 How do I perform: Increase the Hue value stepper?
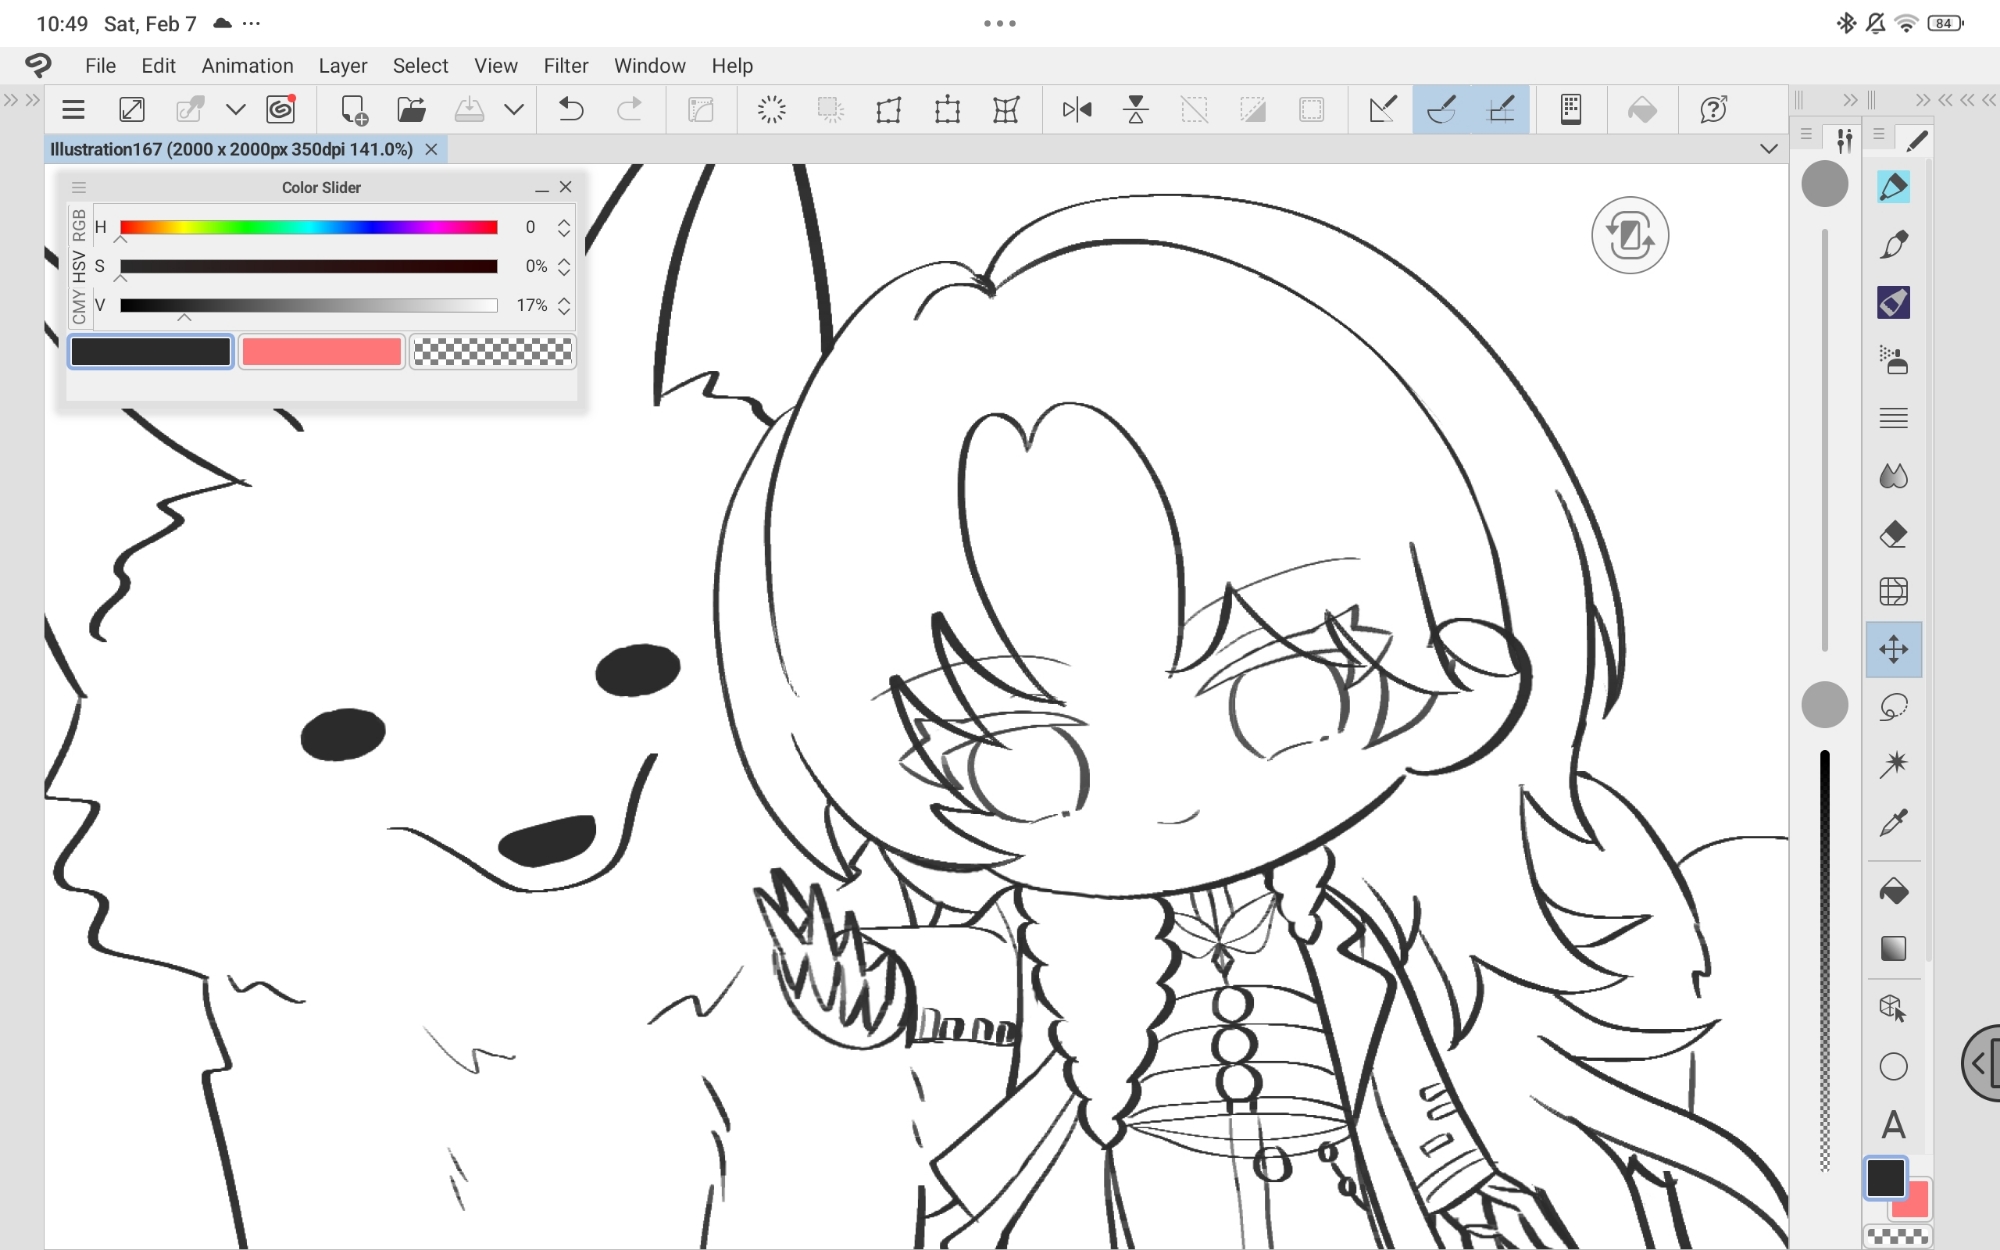point(564,221)
